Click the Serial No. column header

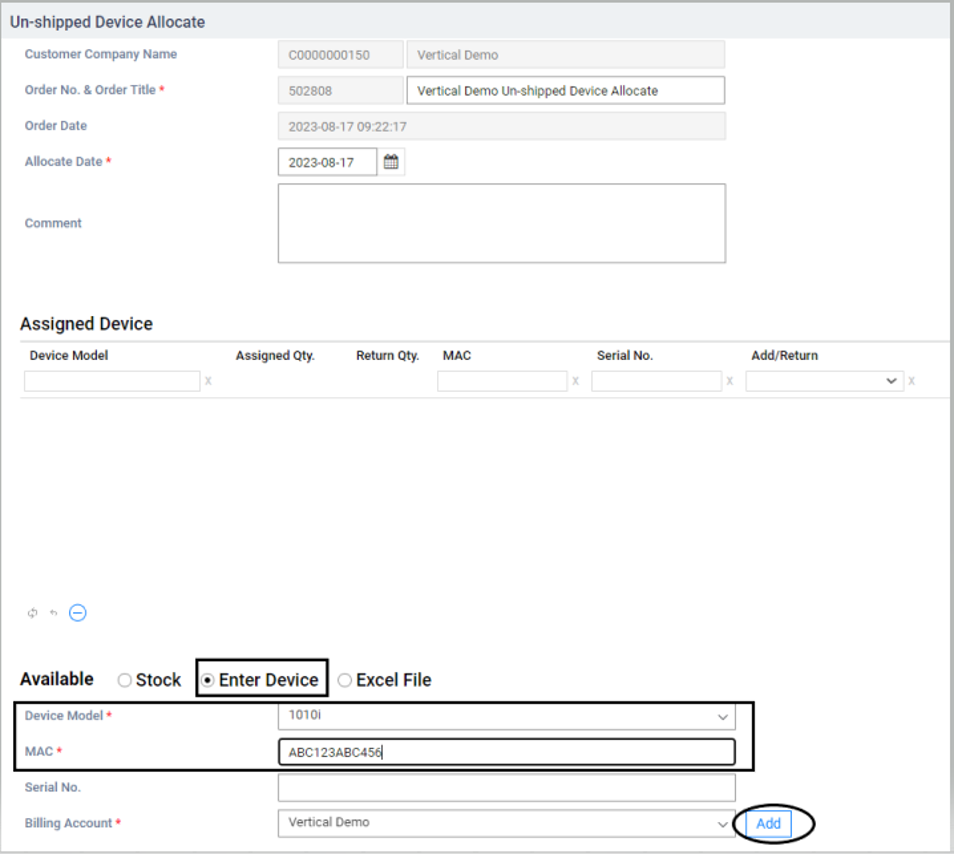coord(625,355)
